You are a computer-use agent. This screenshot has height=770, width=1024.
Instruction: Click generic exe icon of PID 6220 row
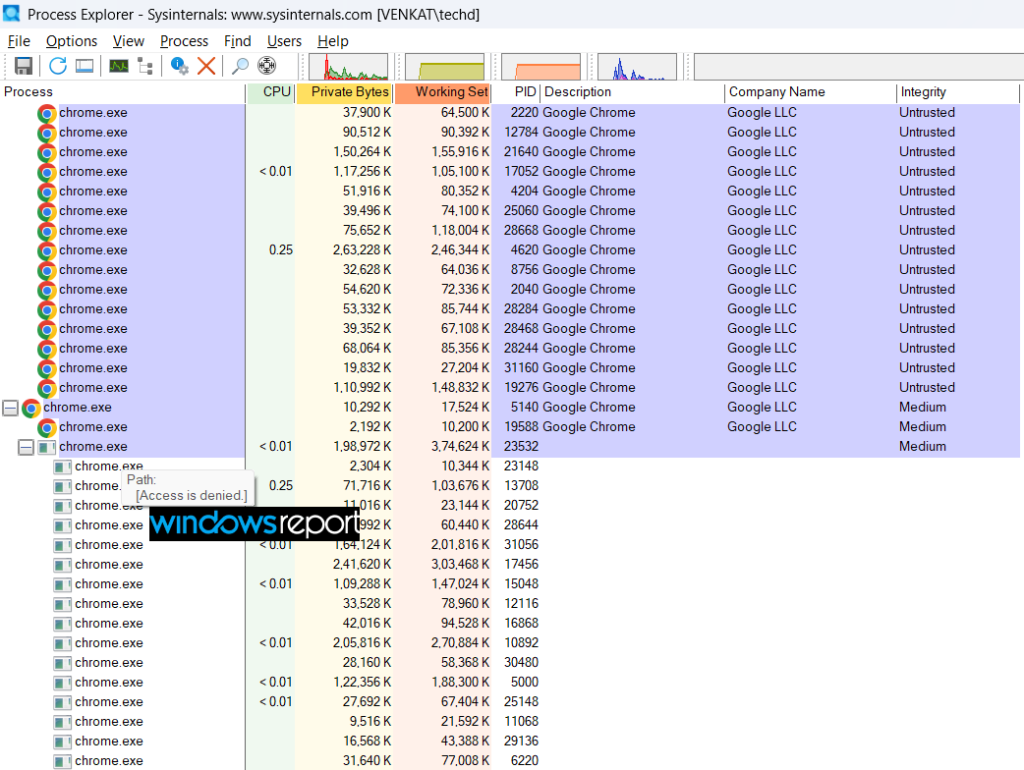[62, 762]
